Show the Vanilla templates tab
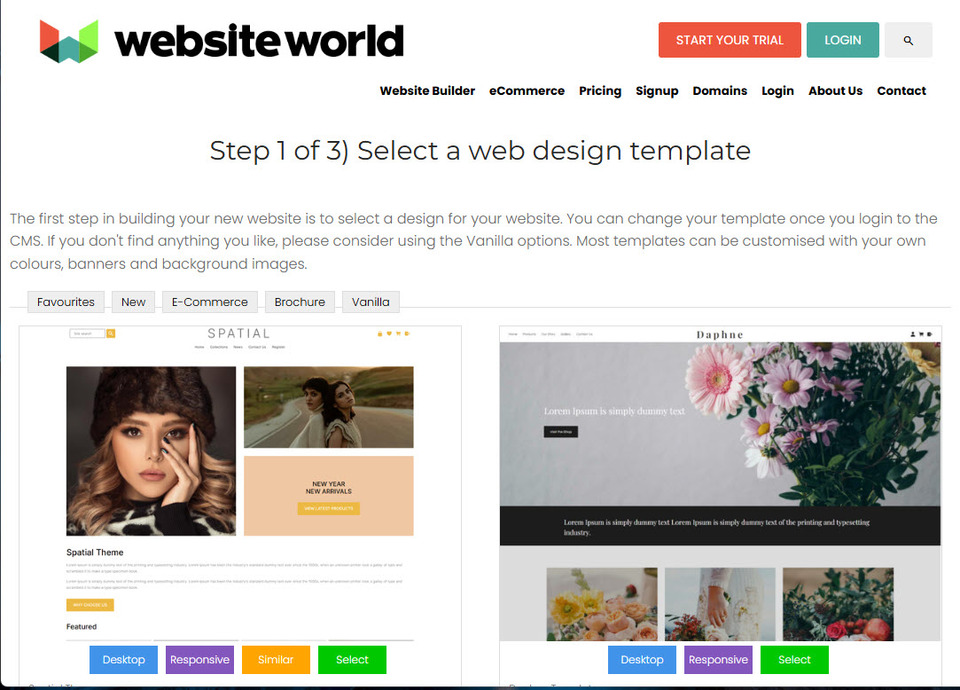The image size is (960, 690). pos(370,302)
